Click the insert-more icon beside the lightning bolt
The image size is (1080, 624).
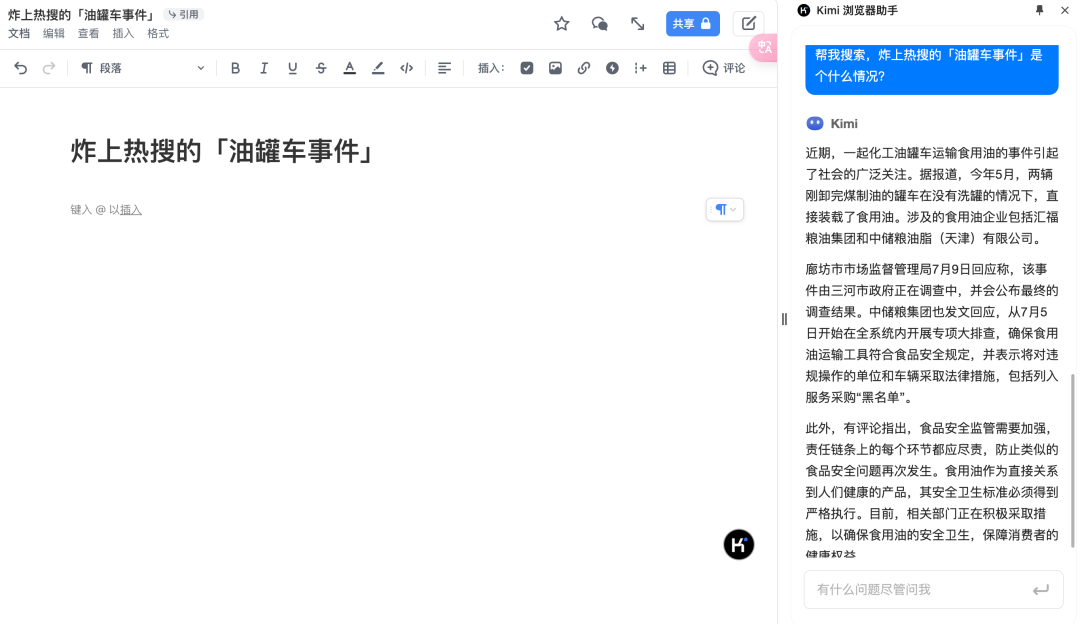pyautogui.click(x=641, y=68)
